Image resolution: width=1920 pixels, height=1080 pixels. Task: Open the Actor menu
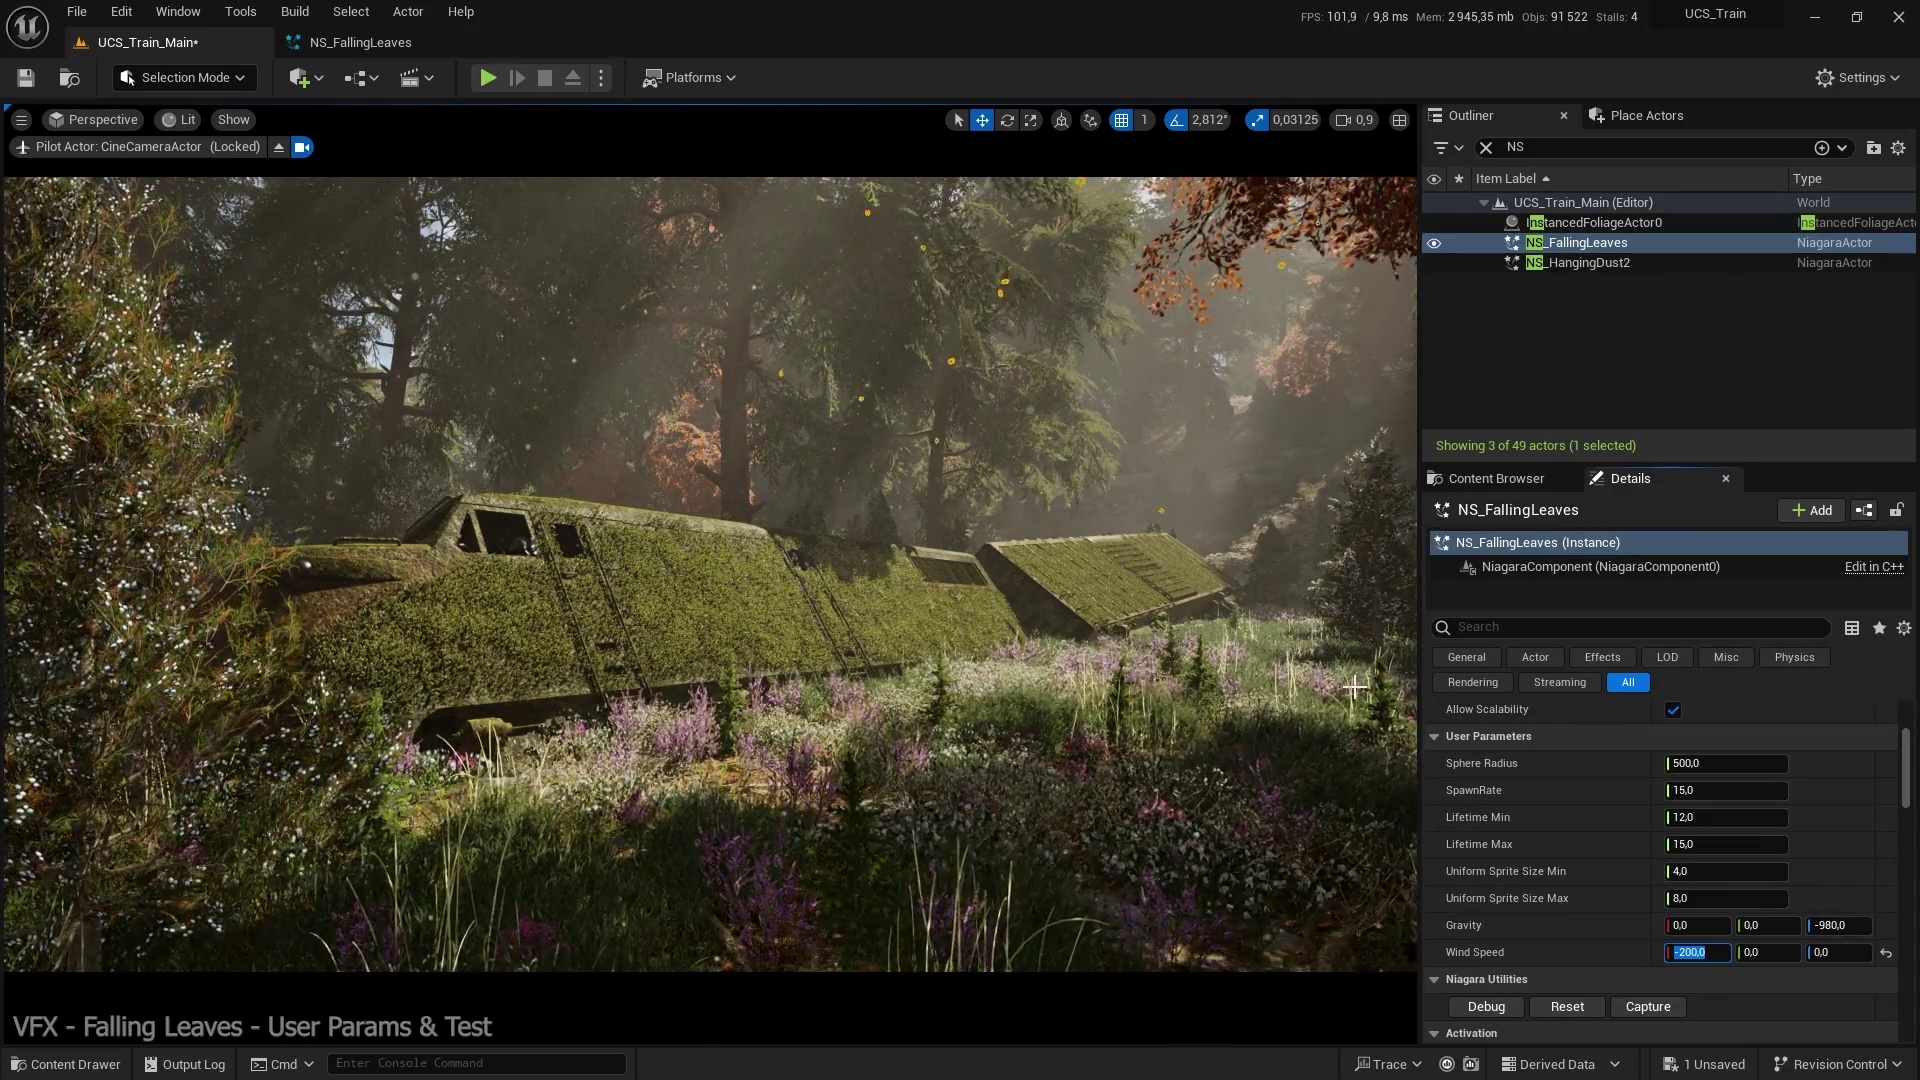click(408, 12)
